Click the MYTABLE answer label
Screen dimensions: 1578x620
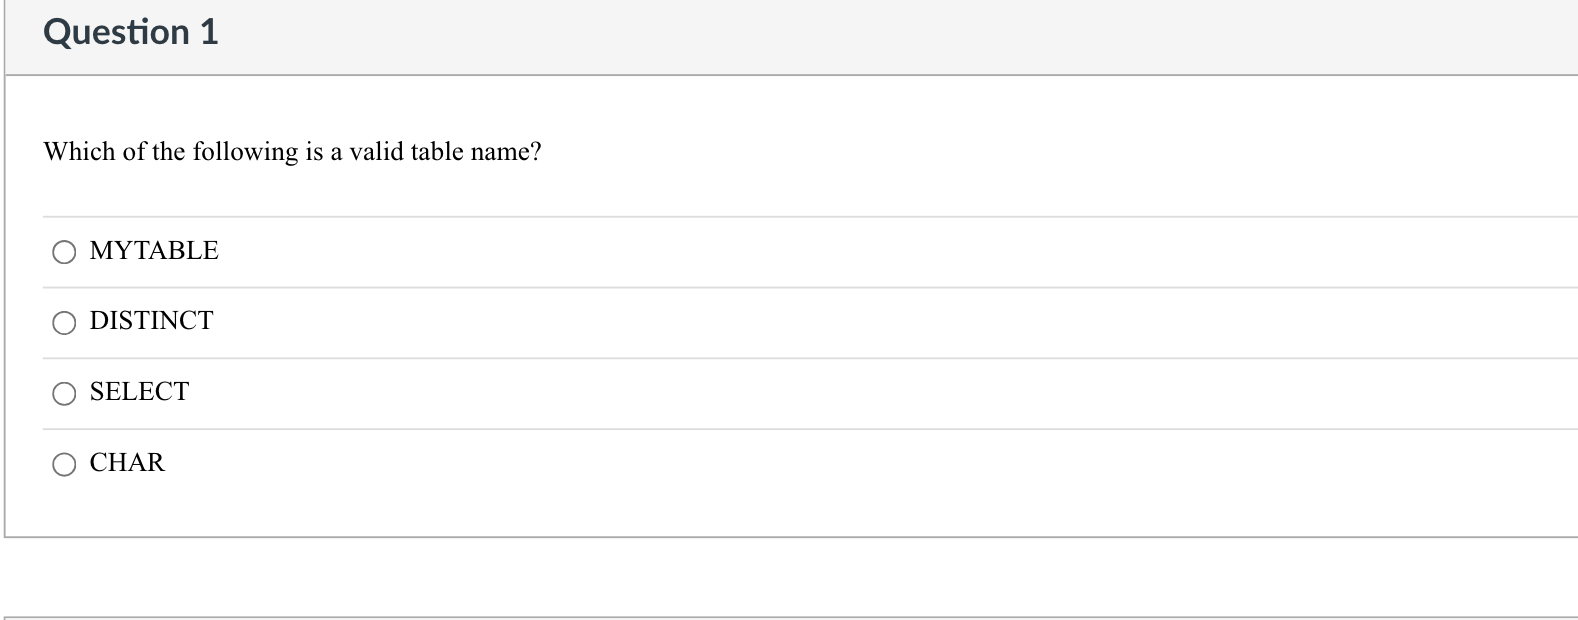pyautogui.click(x=153, y=251)
